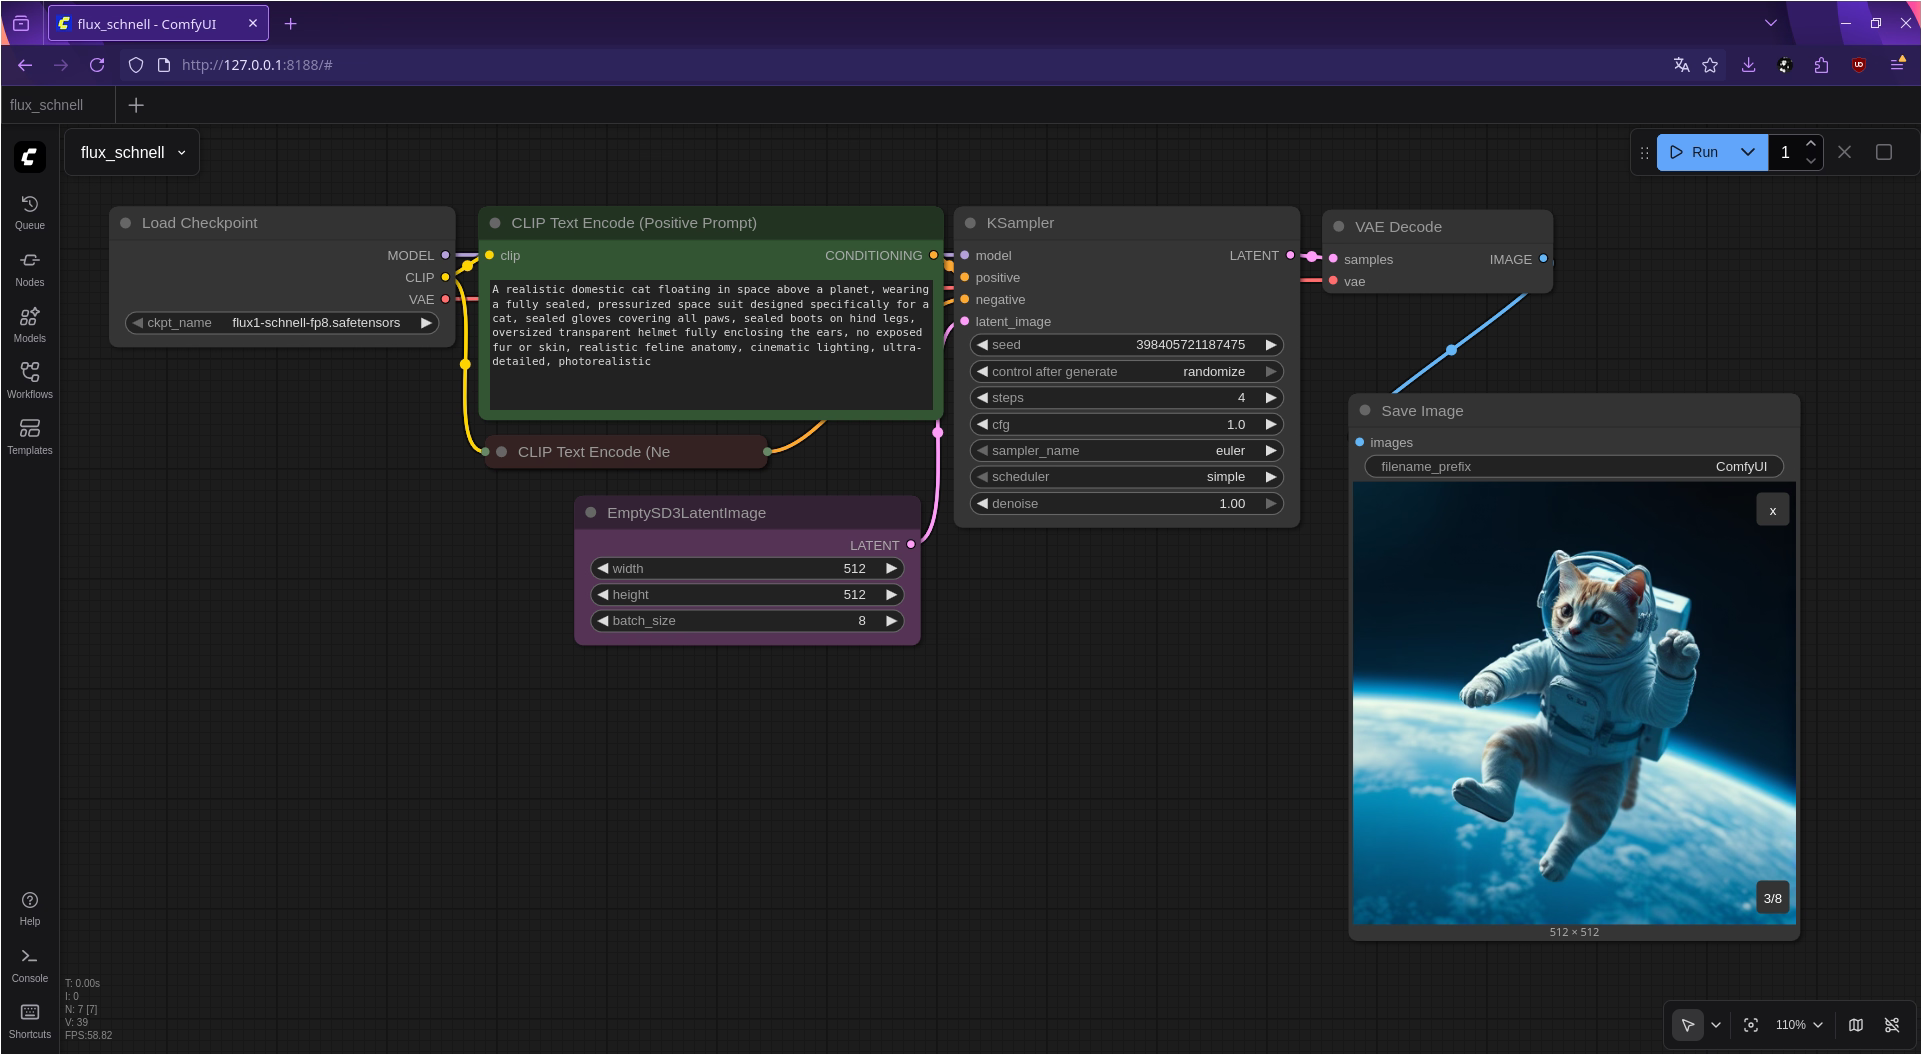Open the flux_schnell workflow name dropdown
This screenshot has width=1922, height=1055.
(181, 152)
